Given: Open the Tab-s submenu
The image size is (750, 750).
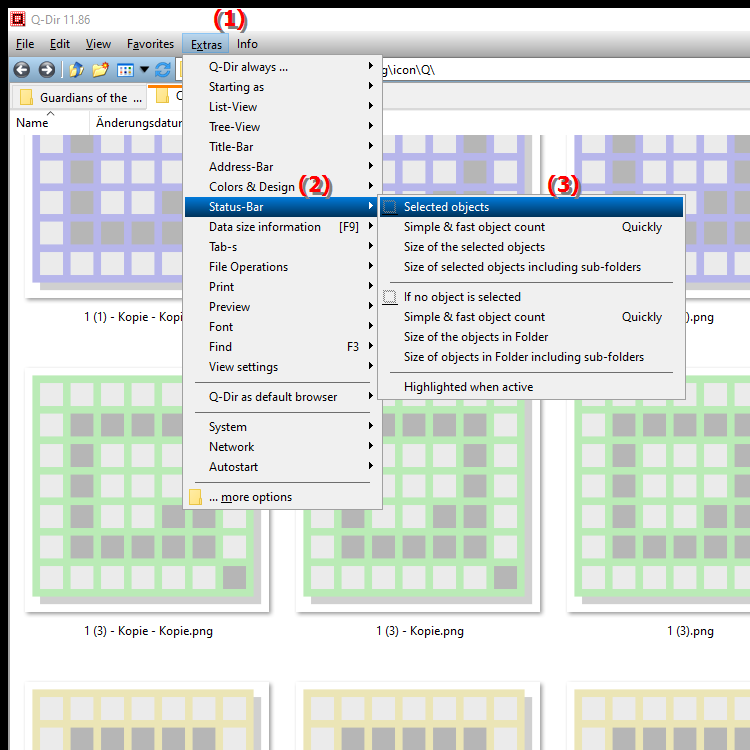Looking at the screenshot, I should tap(283, 247).
